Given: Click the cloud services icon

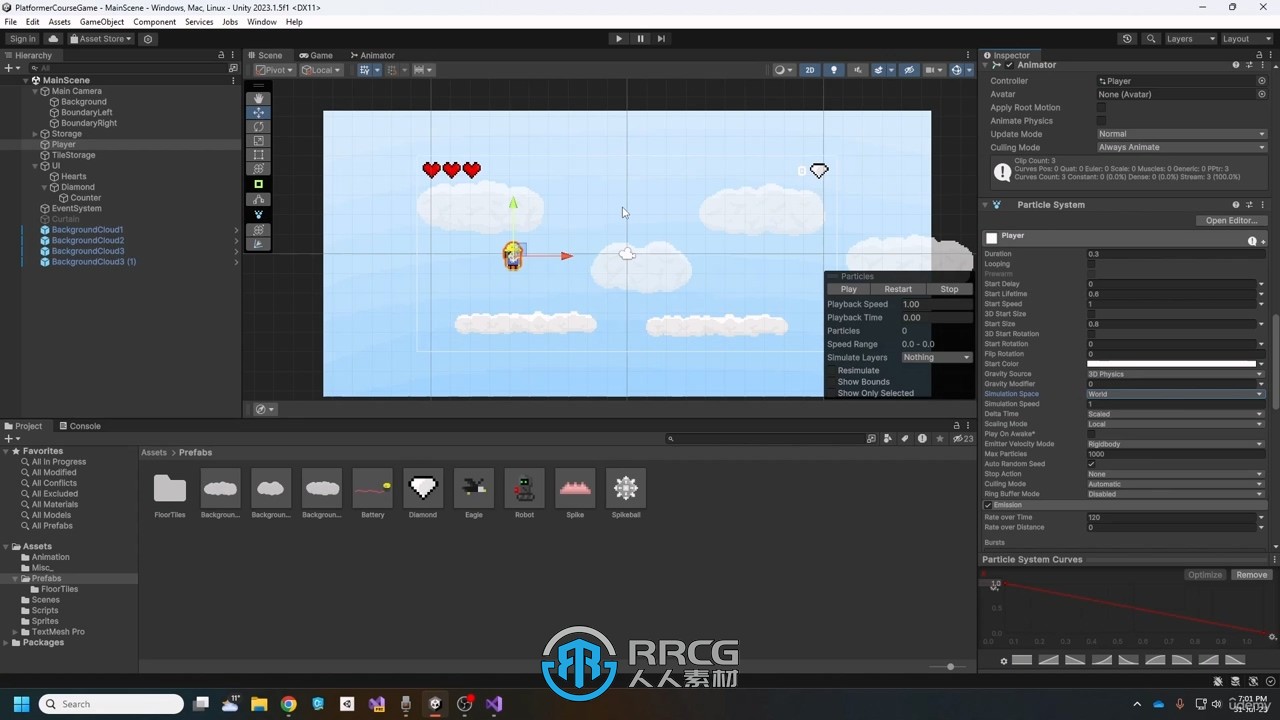Looking at the screenshot, I should tap(53, 39).
